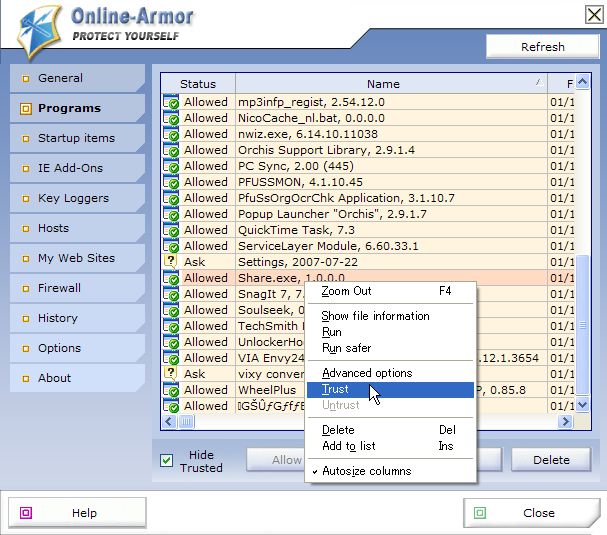
Task: Select the nwiz.exe, 6.14.10.11038 row
Action: click(368, 134)
